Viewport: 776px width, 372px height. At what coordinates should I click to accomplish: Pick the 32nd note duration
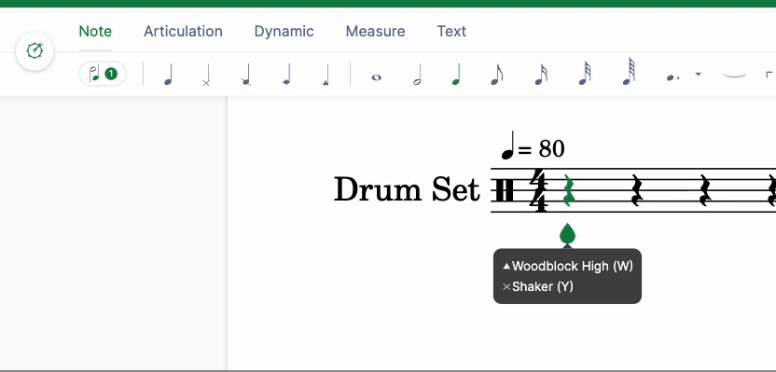click(x=584, y=74)
